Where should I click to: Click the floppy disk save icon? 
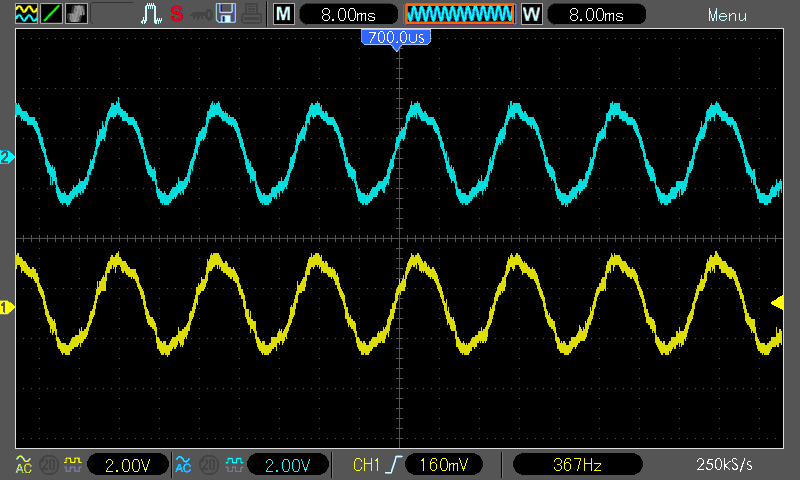[226, 14]
